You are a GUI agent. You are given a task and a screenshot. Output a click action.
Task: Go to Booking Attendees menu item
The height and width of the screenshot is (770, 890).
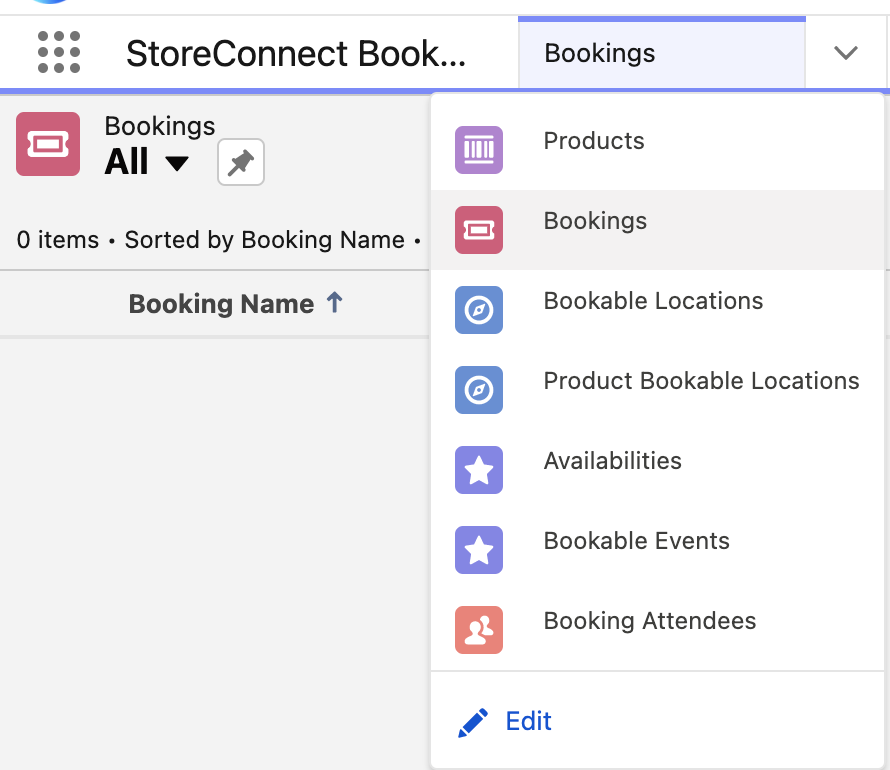657,630
